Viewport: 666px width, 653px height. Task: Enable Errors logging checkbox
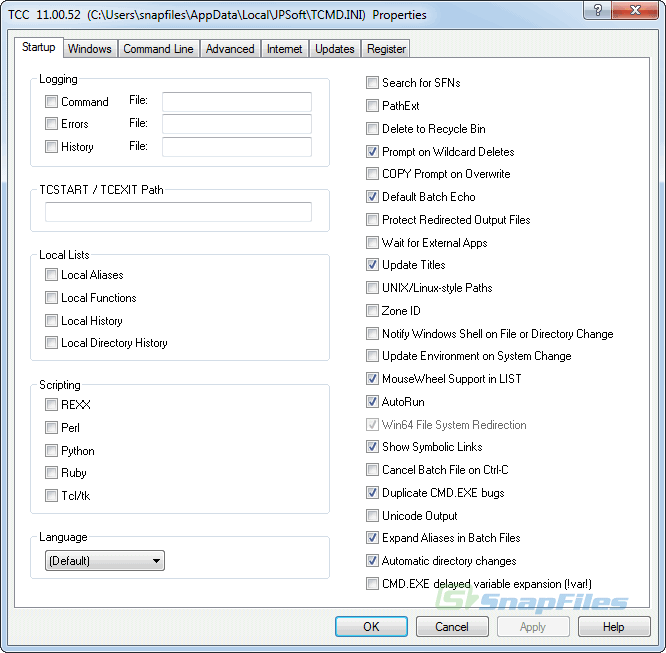(51, 124)
